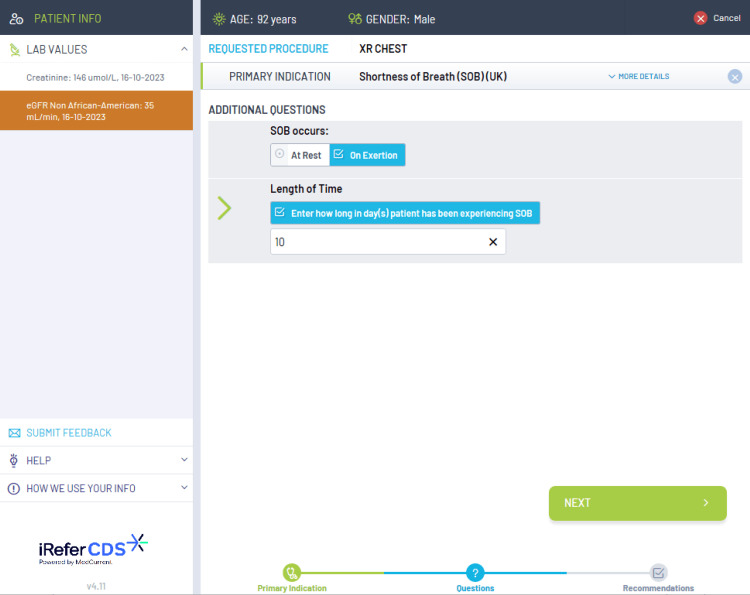Click the PATIENT INFO header text
The height and width of the screenshot is (595, 750).
pyautogui.click(x=67, y=19)
